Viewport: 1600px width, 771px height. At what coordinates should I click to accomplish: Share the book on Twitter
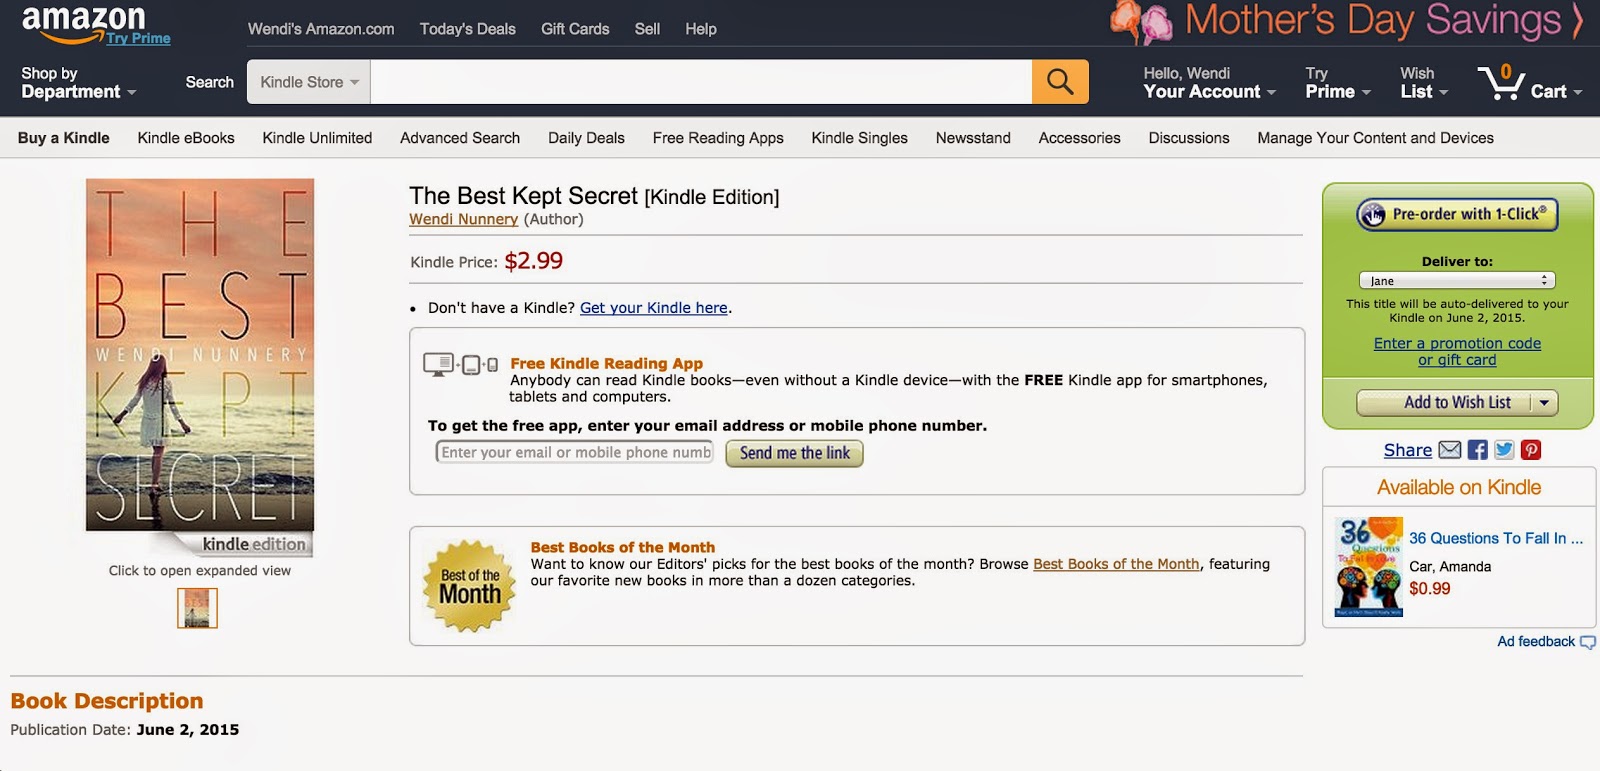click(x=1504, y=450)
